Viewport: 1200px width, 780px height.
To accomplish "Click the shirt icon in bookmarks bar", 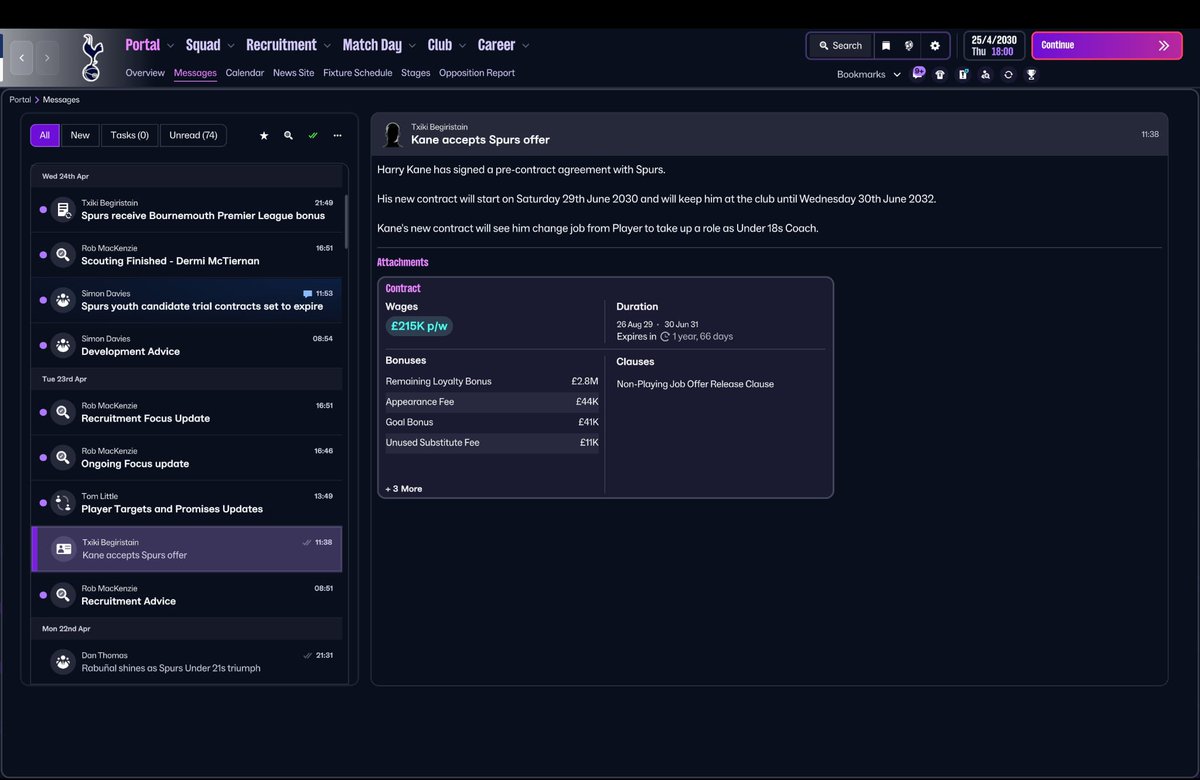I will coord(940,74).
